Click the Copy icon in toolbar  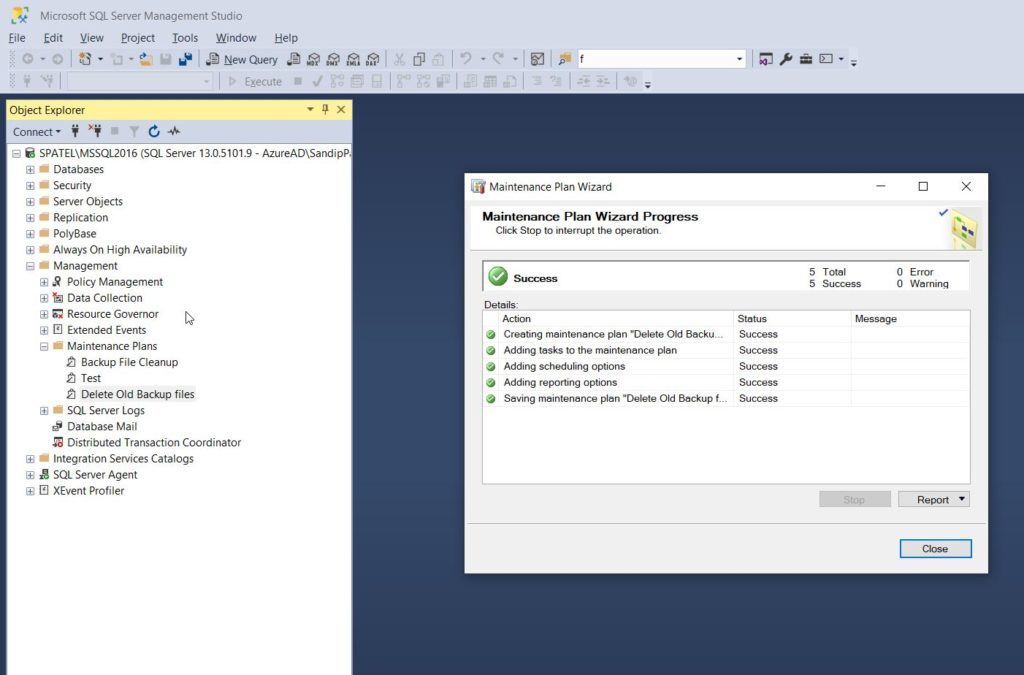pos(419,59)
